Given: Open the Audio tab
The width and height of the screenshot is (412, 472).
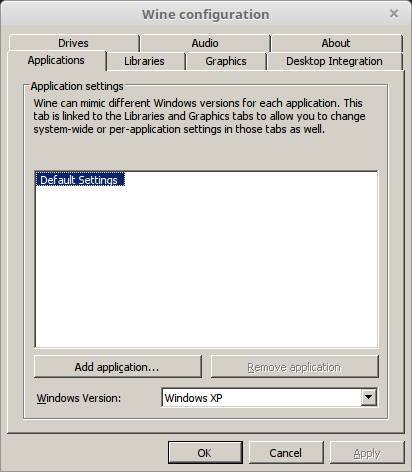Looking at the screenshot, I should click(205, 43).
